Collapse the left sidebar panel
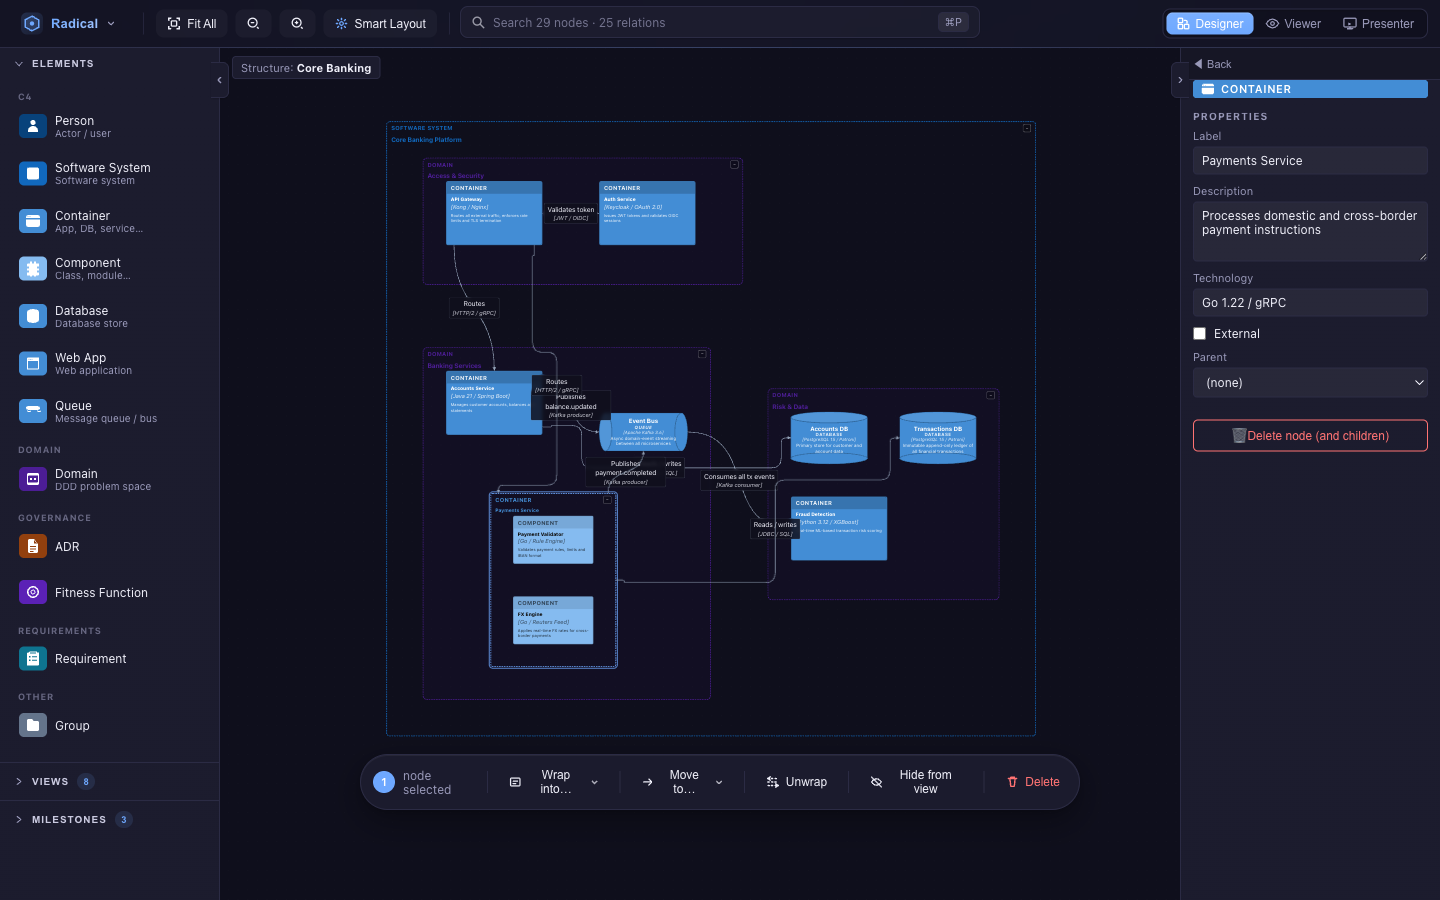Viewport: 1440px width, 900px height. [x=220, y=80]
